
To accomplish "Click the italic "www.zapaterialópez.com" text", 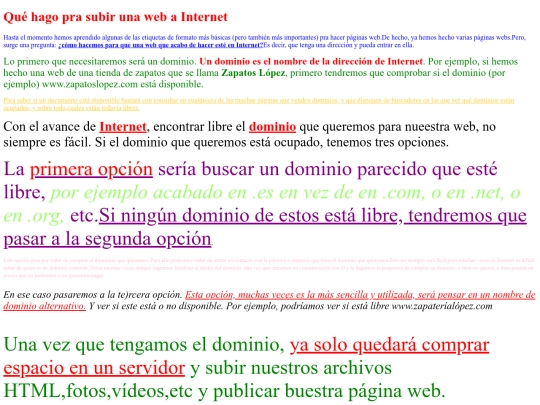I will [x=442, y=306].
